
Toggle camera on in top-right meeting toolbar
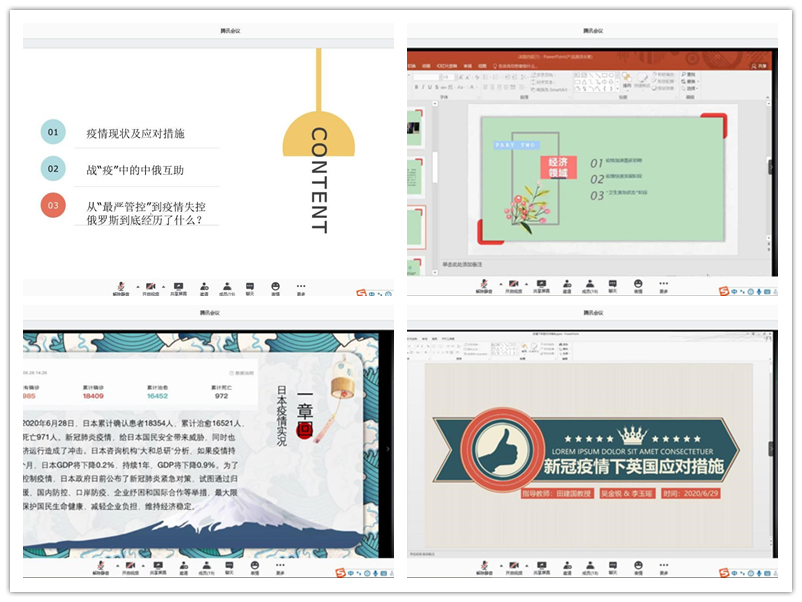[512, 285]
